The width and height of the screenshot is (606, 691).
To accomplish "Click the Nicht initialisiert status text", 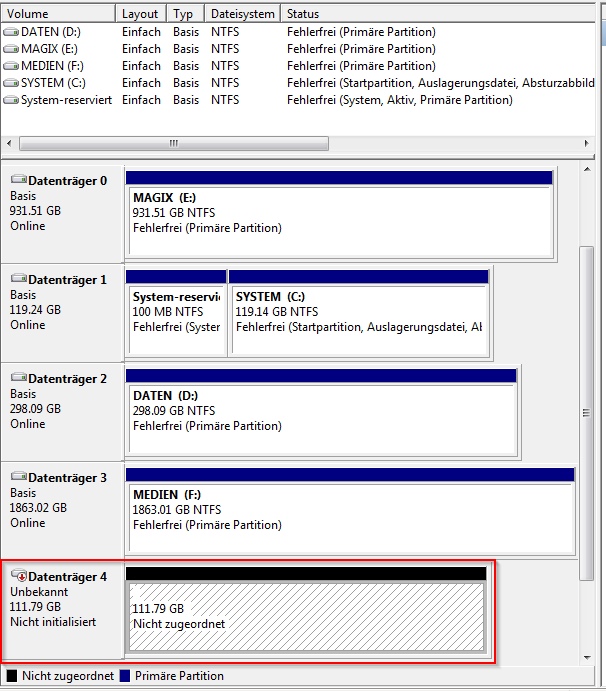I will point(53,622).
